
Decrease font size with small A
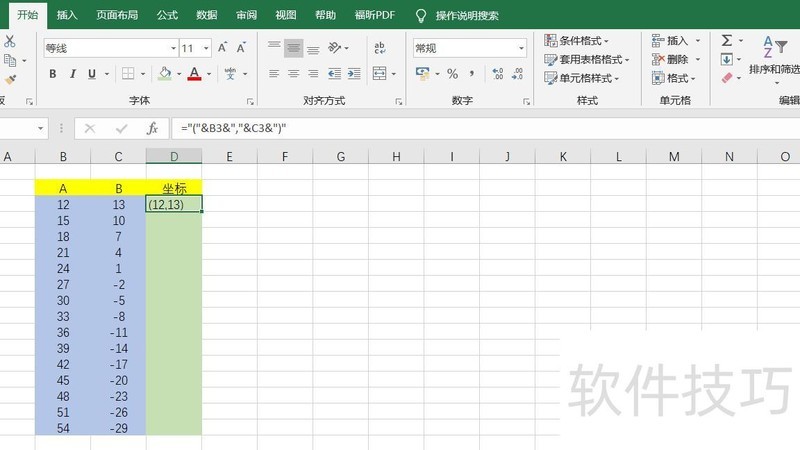pyautogui.click(x=241, y=48)
